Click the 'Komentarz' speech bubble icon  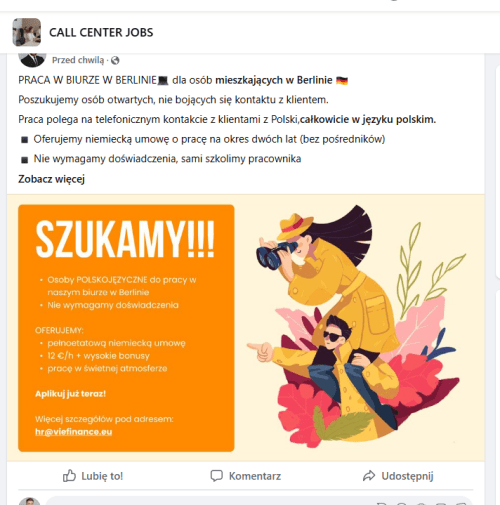click(217, 476)
